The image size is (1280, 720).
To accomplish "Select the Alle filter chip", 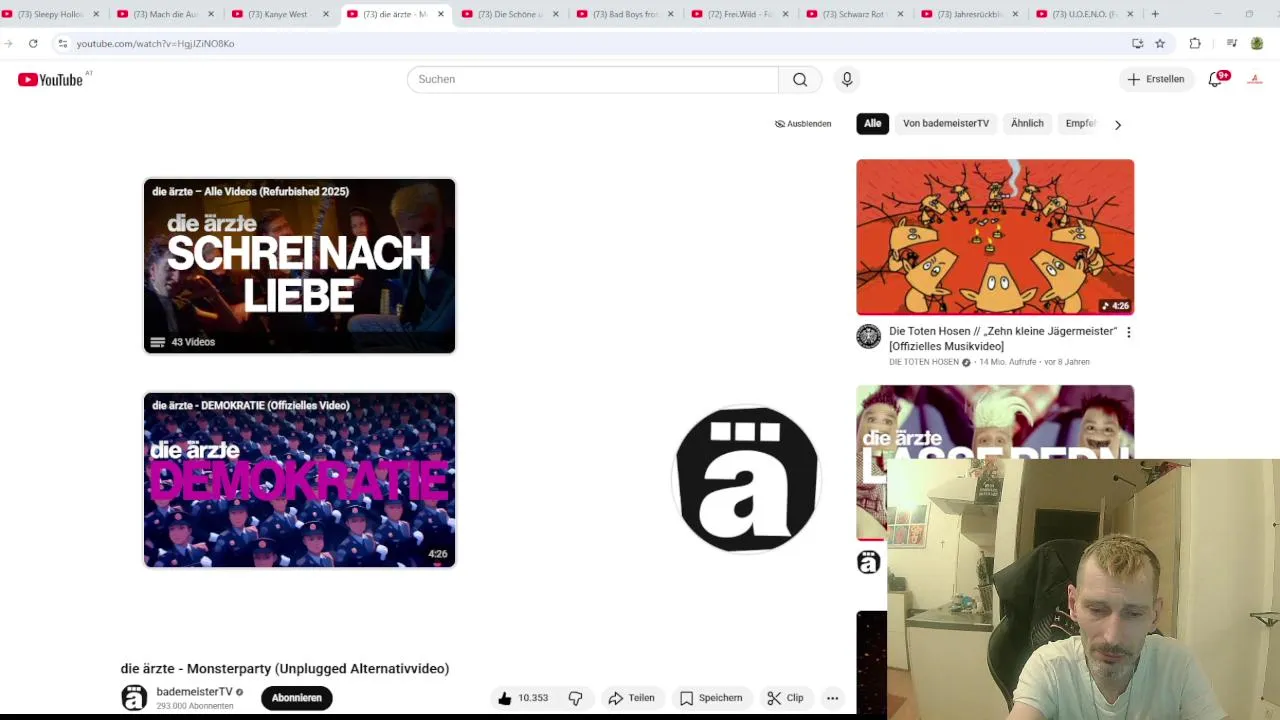I will point(872,124).
